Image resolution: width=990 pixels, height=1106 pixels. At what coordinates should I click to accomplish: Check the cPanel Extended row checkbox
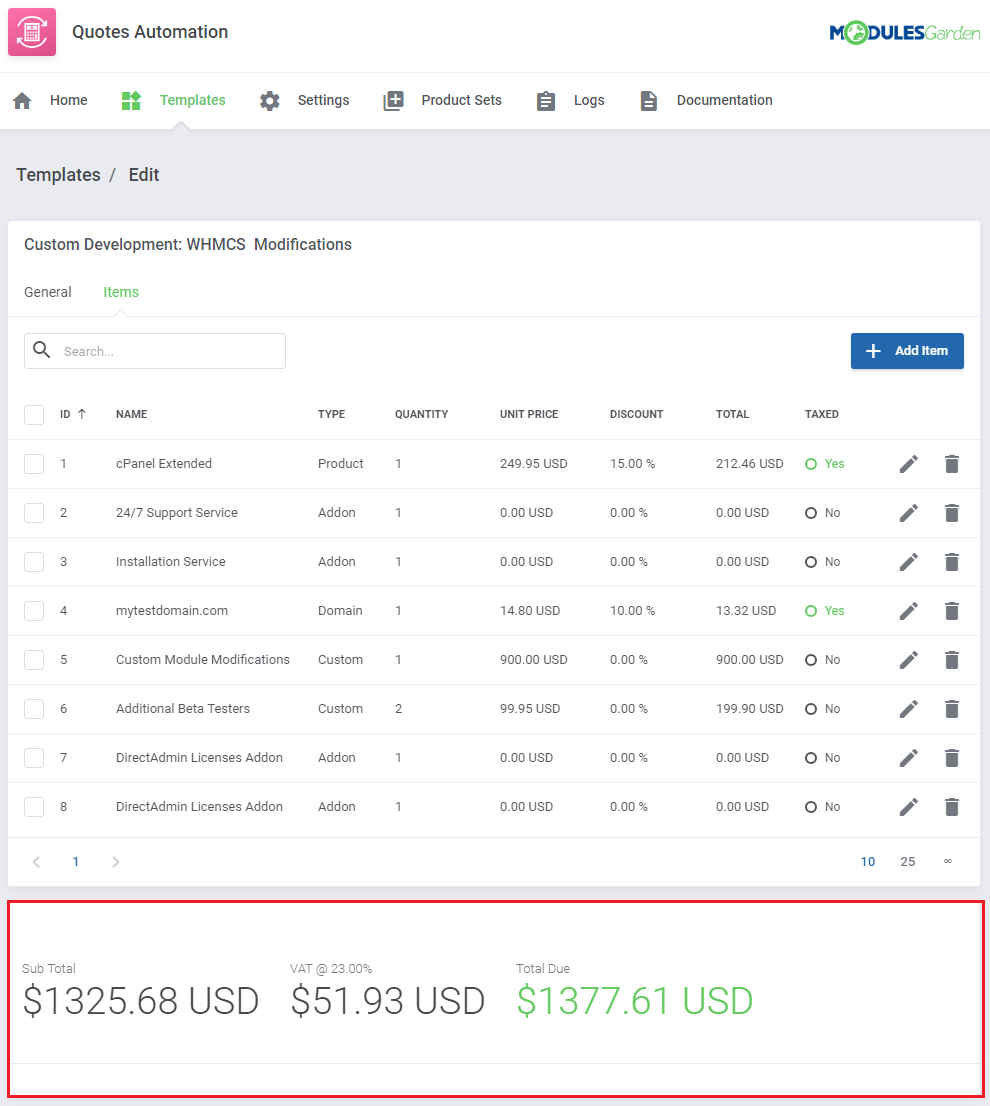(x=34, y=464)
